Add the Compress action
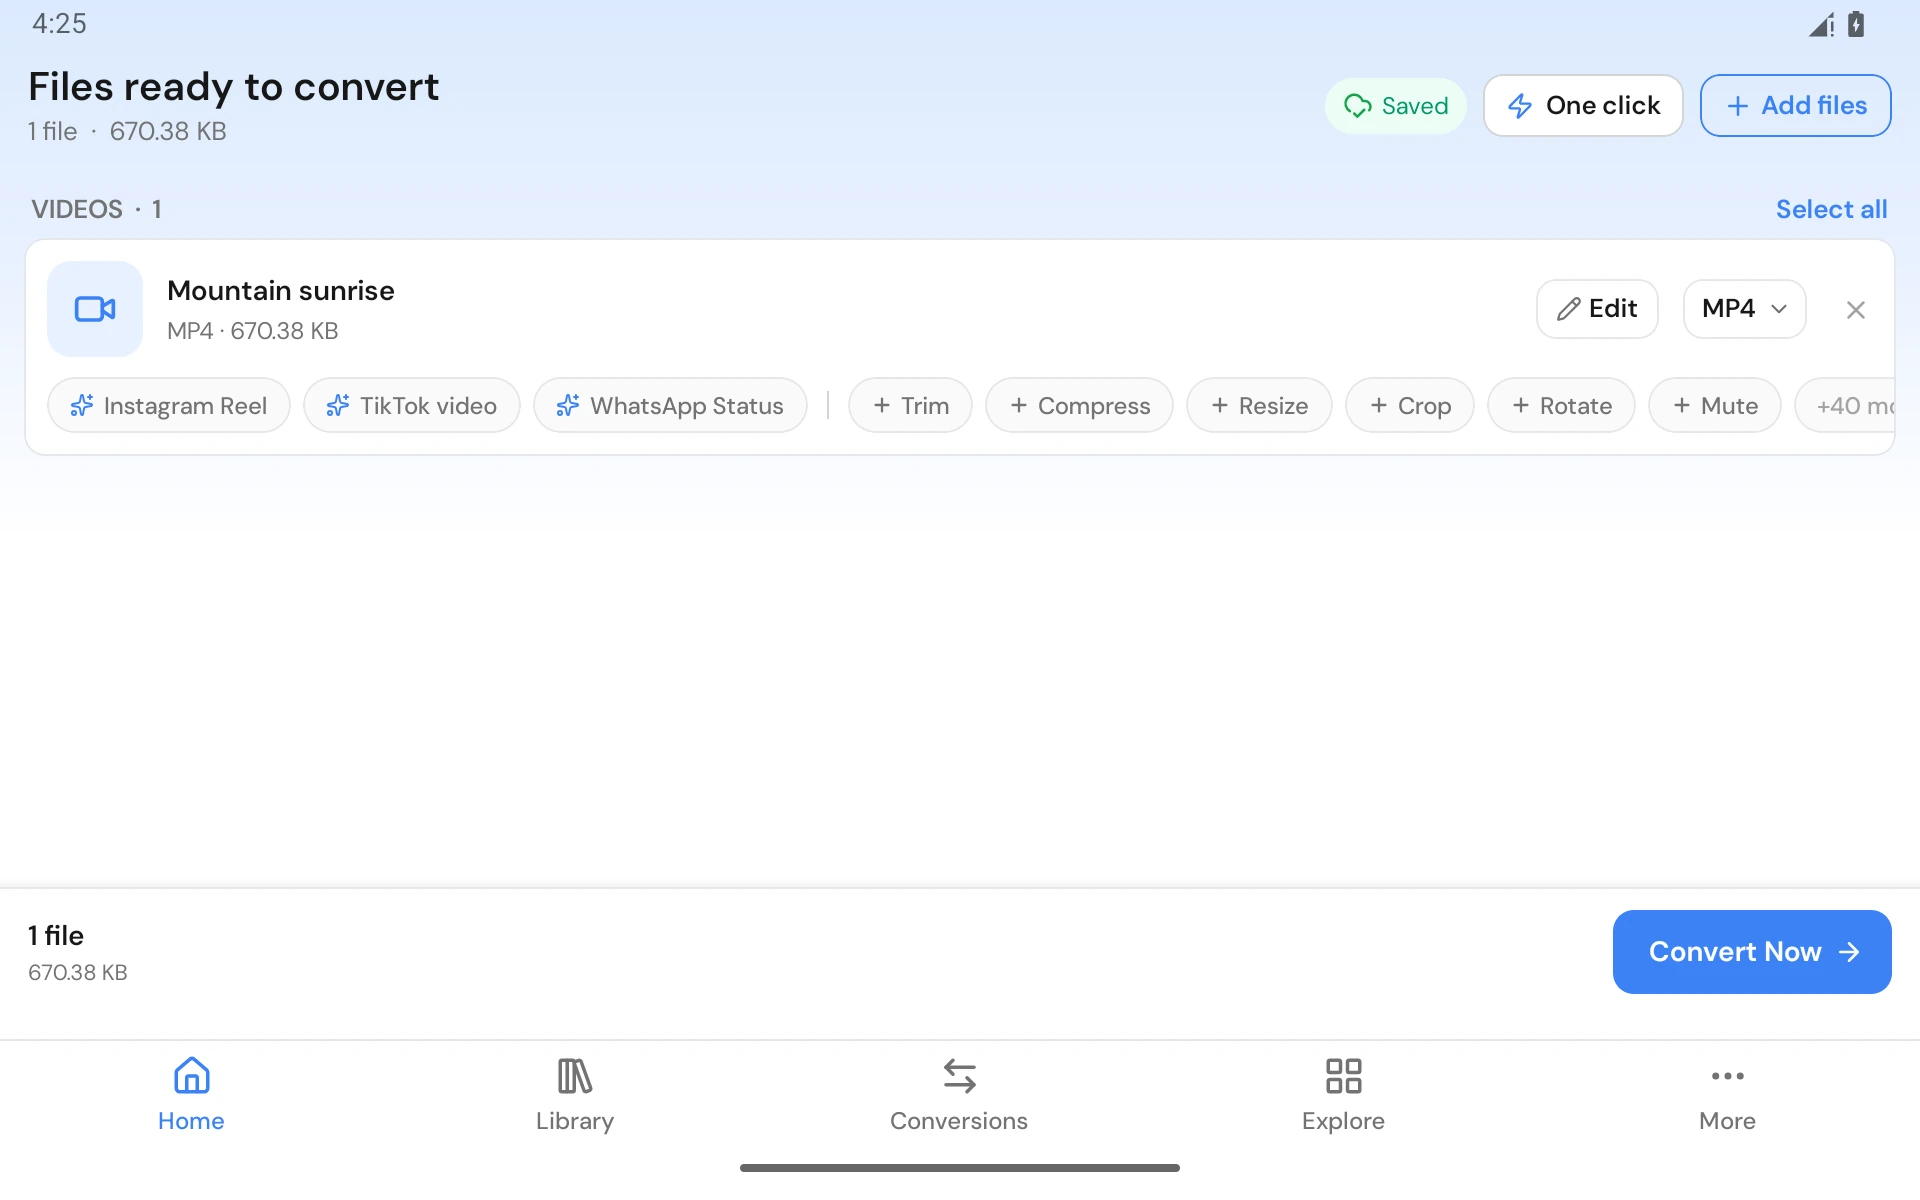 (1079, 405)
